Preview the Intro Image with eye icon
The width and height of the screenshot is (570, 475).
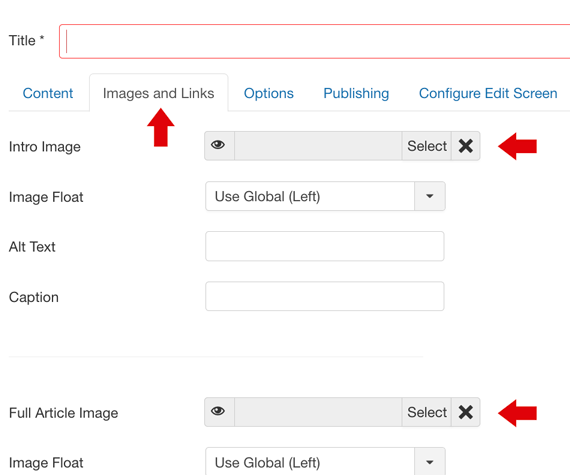pos(219,146)
